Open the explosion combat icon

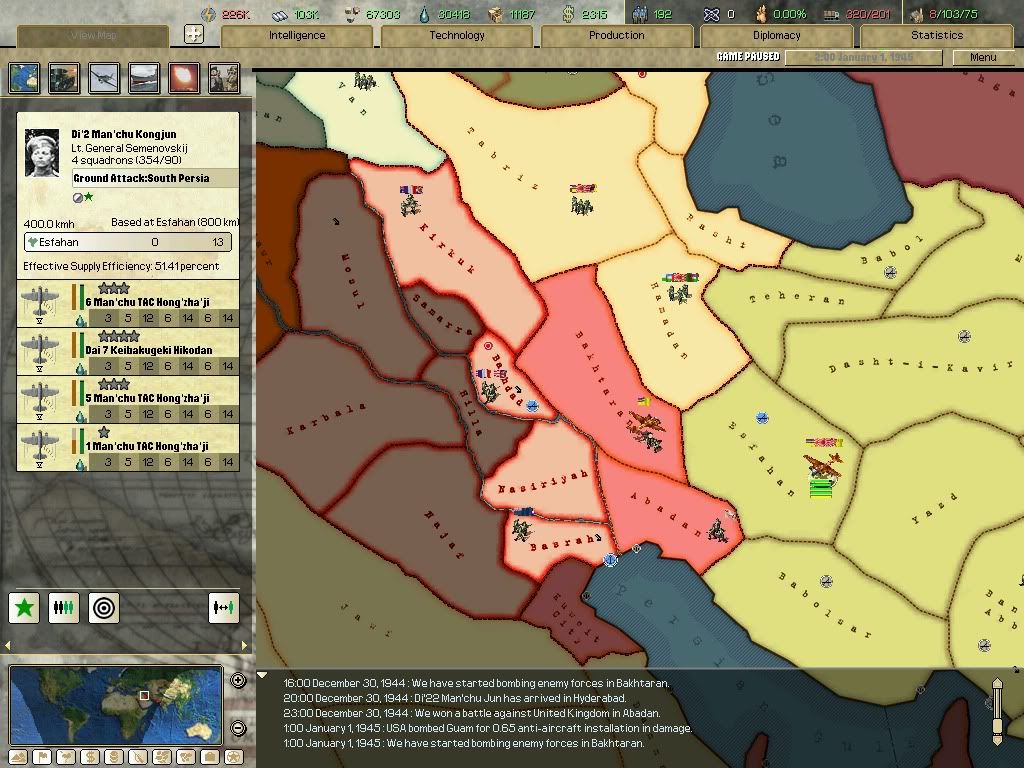pyautogui.click(x=184, y=78)
